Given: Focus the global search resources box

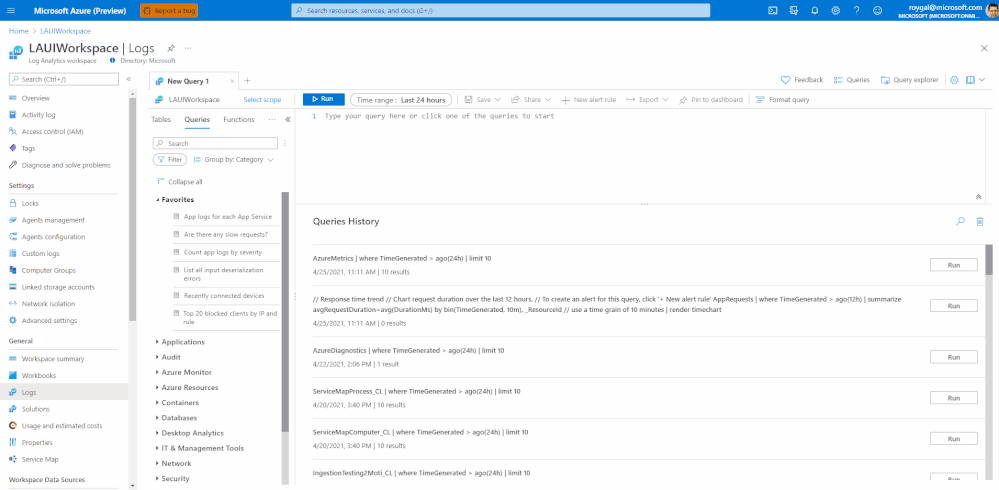Looking at the screenshot, I should tap(500, 10).
